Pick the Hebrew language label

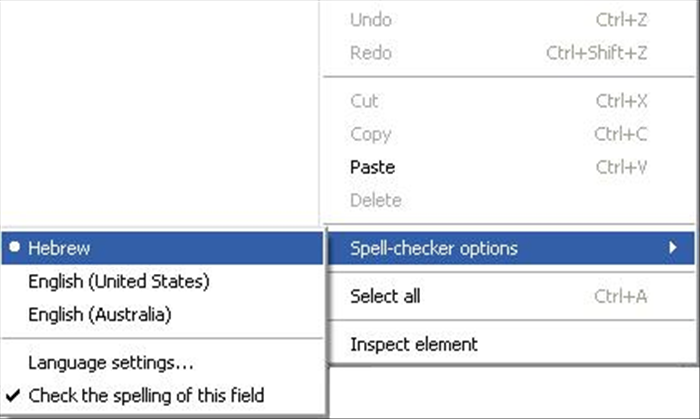point(58,247)
